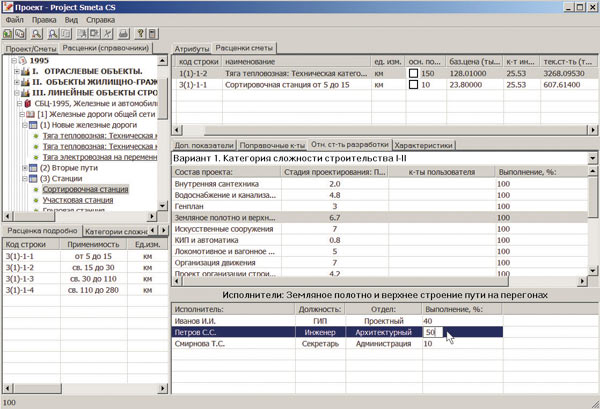Click the green bullet beside Участковая станция
Screen dimensions: 600x409
36,200
